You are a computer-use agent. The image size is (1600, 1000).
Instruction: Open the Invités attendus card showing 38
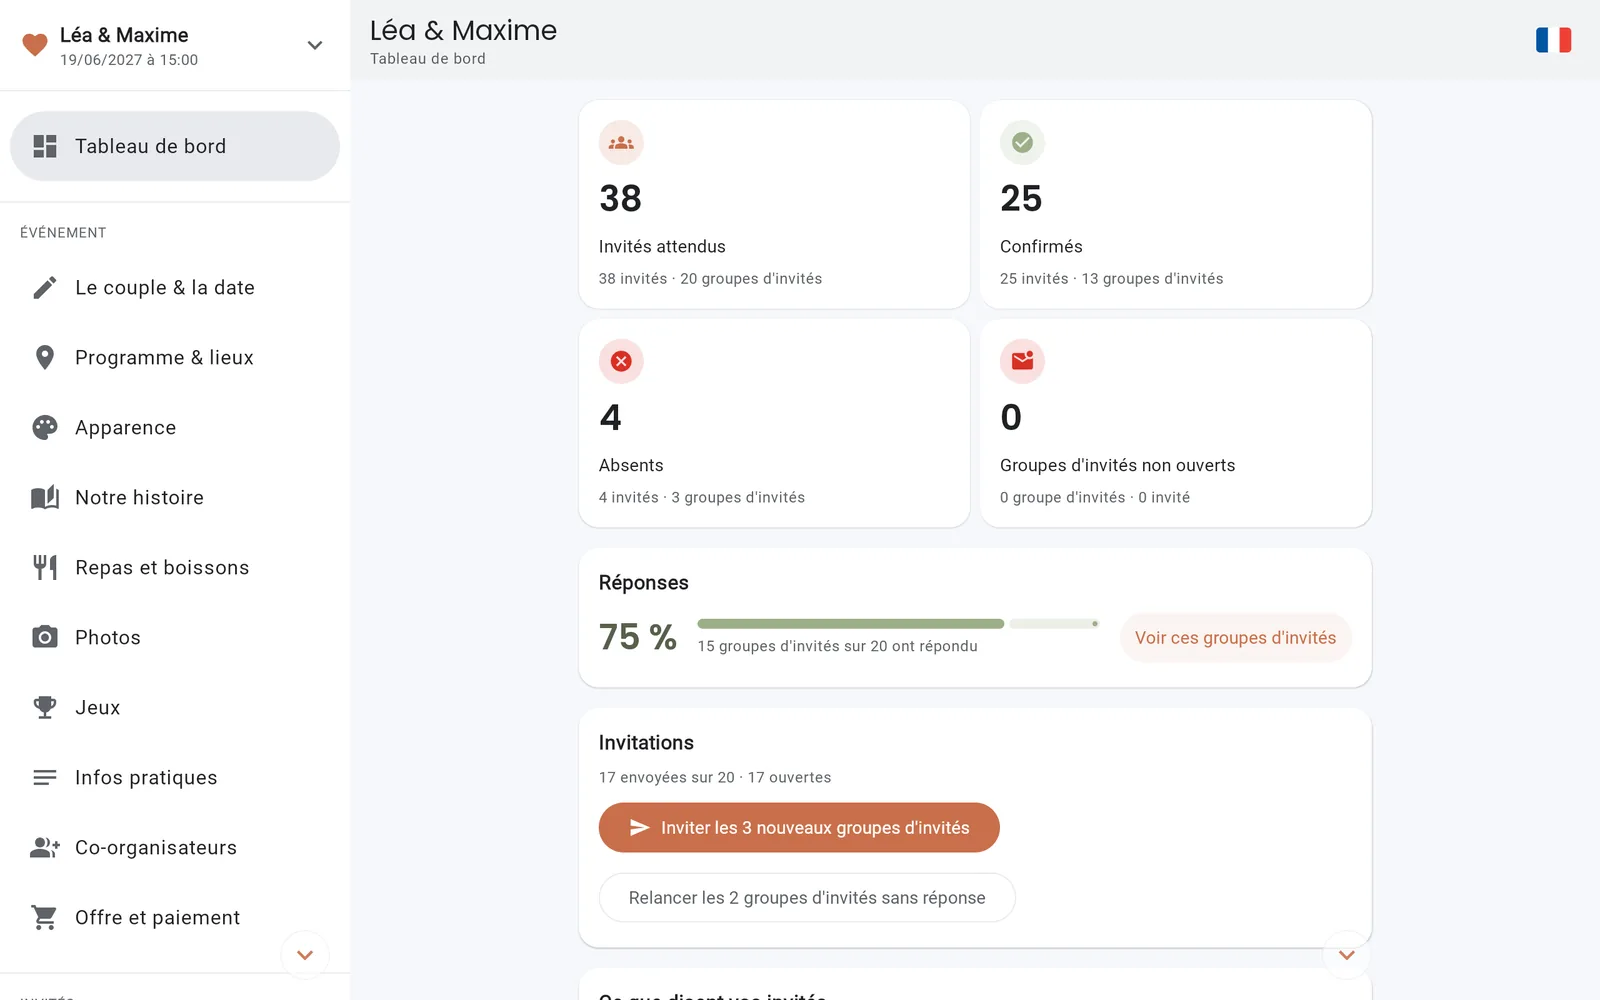pos(774,204)
